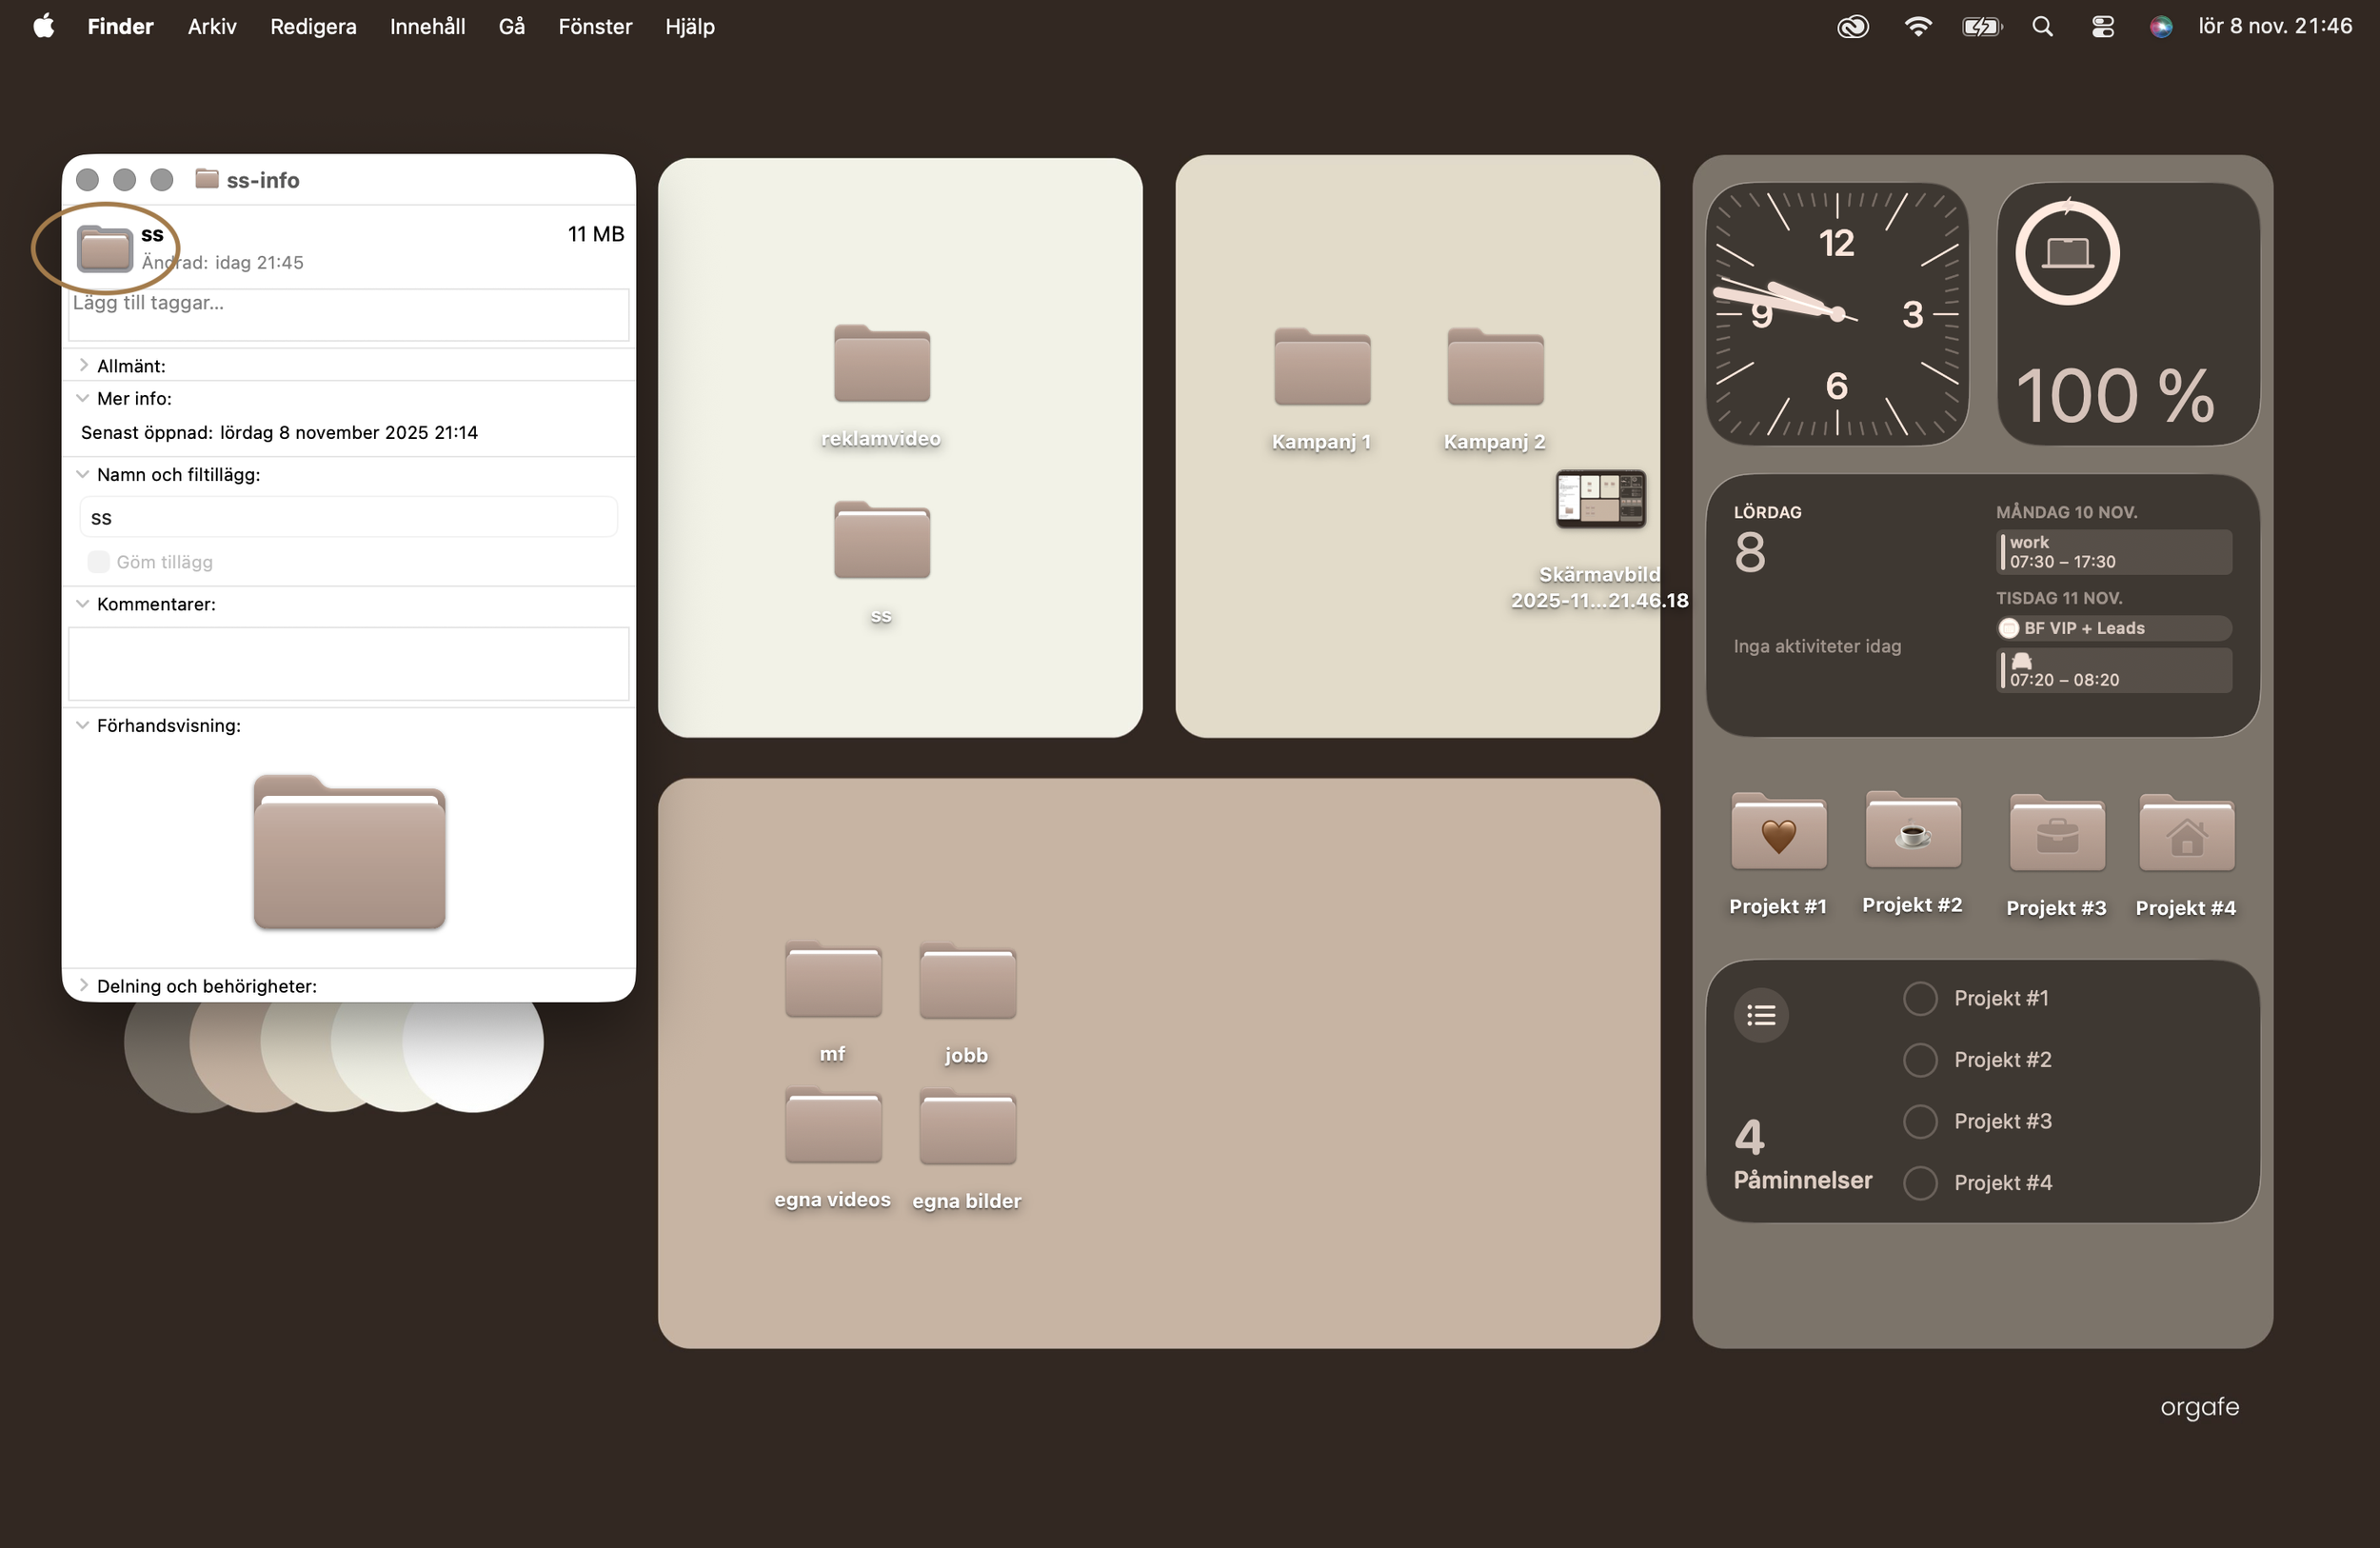Mark Projekt #3 reminder as done
Screen dimensions: 2380x1548
pyautogui.click(x=1919, y=1121)
